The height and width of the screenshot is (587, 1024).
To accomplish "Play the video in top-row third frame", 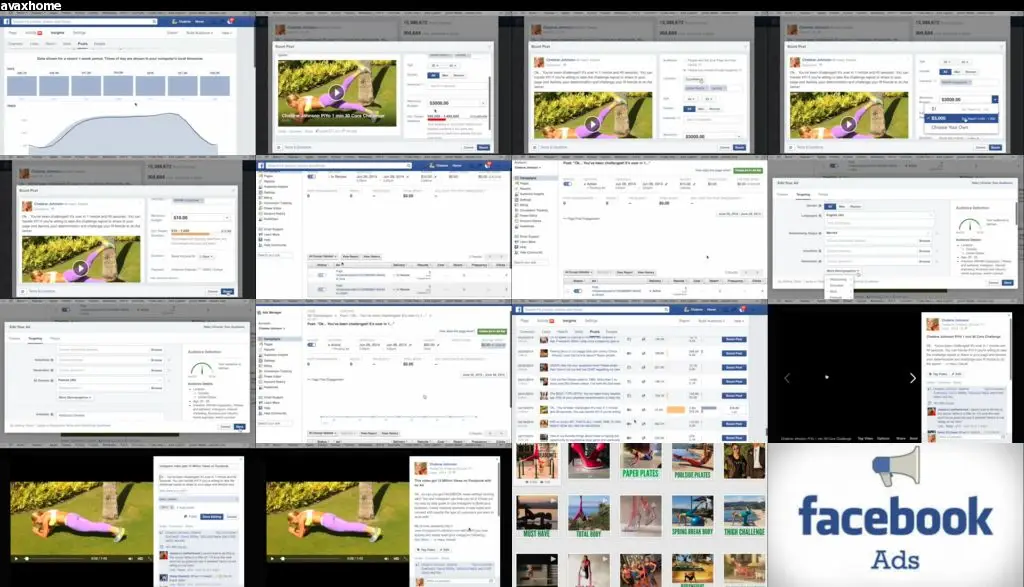I will click(592, 123).
